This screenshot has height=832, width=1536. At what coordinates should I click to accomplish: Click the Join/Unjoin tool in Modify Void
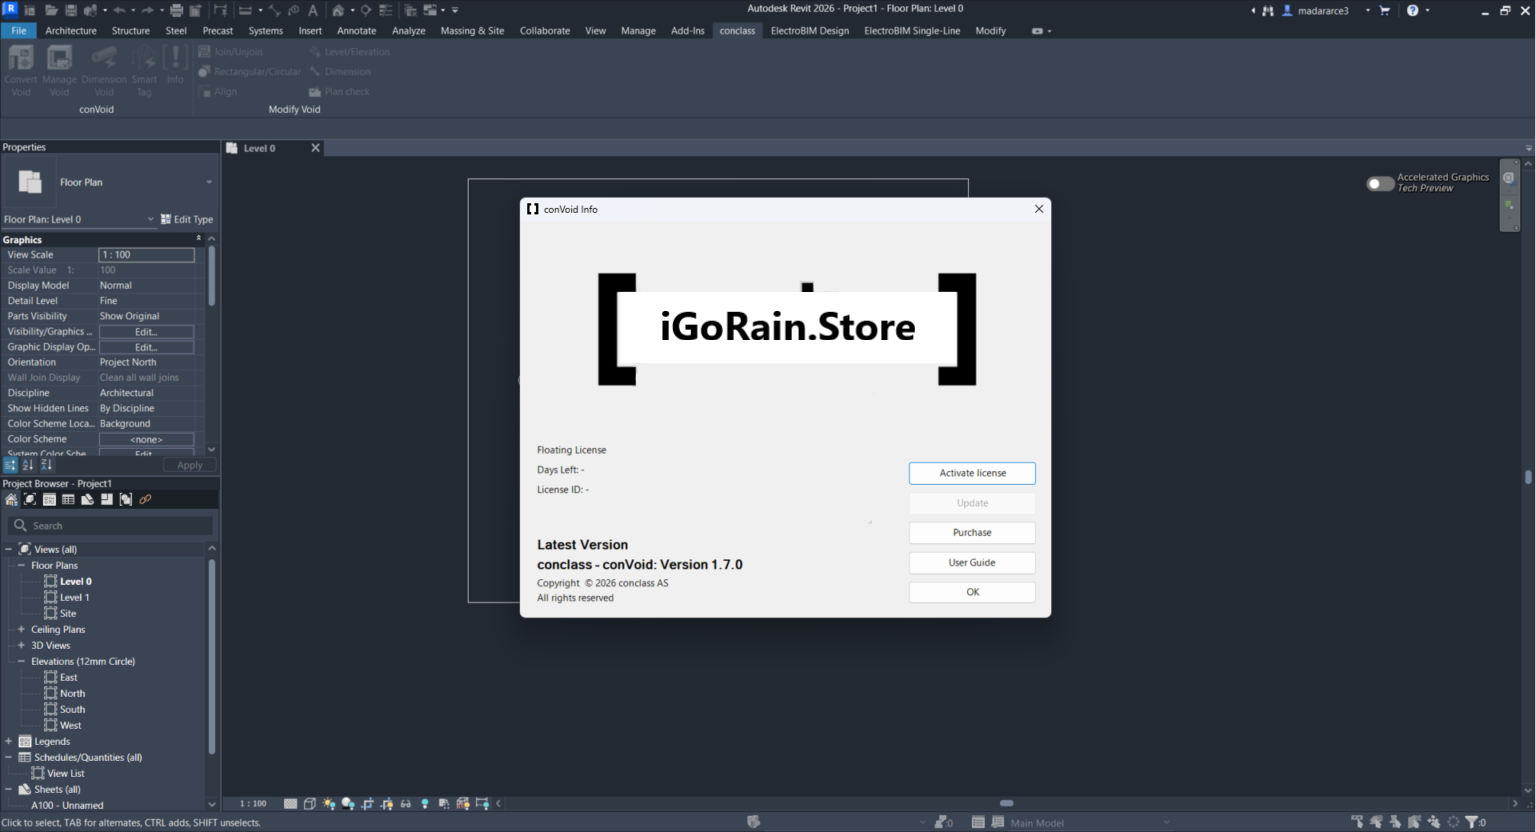coord(231,52)
